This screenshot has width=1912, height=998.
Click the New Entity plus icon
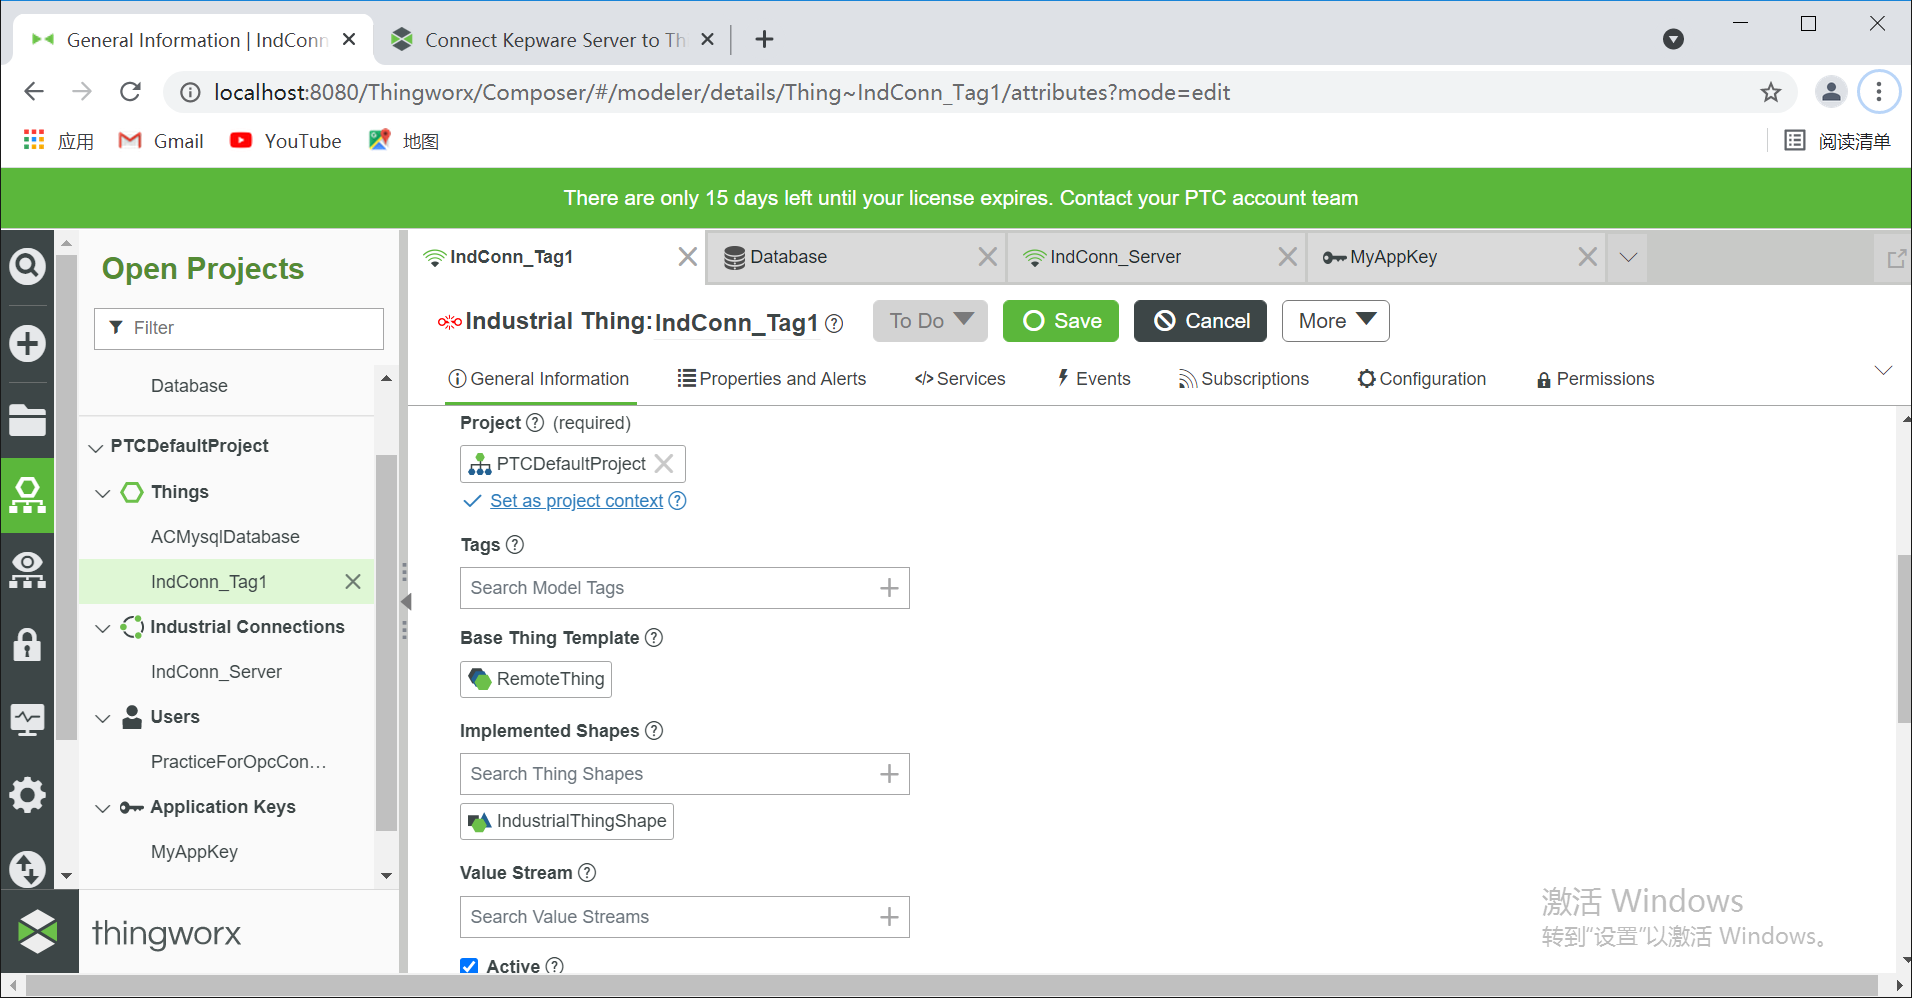(27, 343)
